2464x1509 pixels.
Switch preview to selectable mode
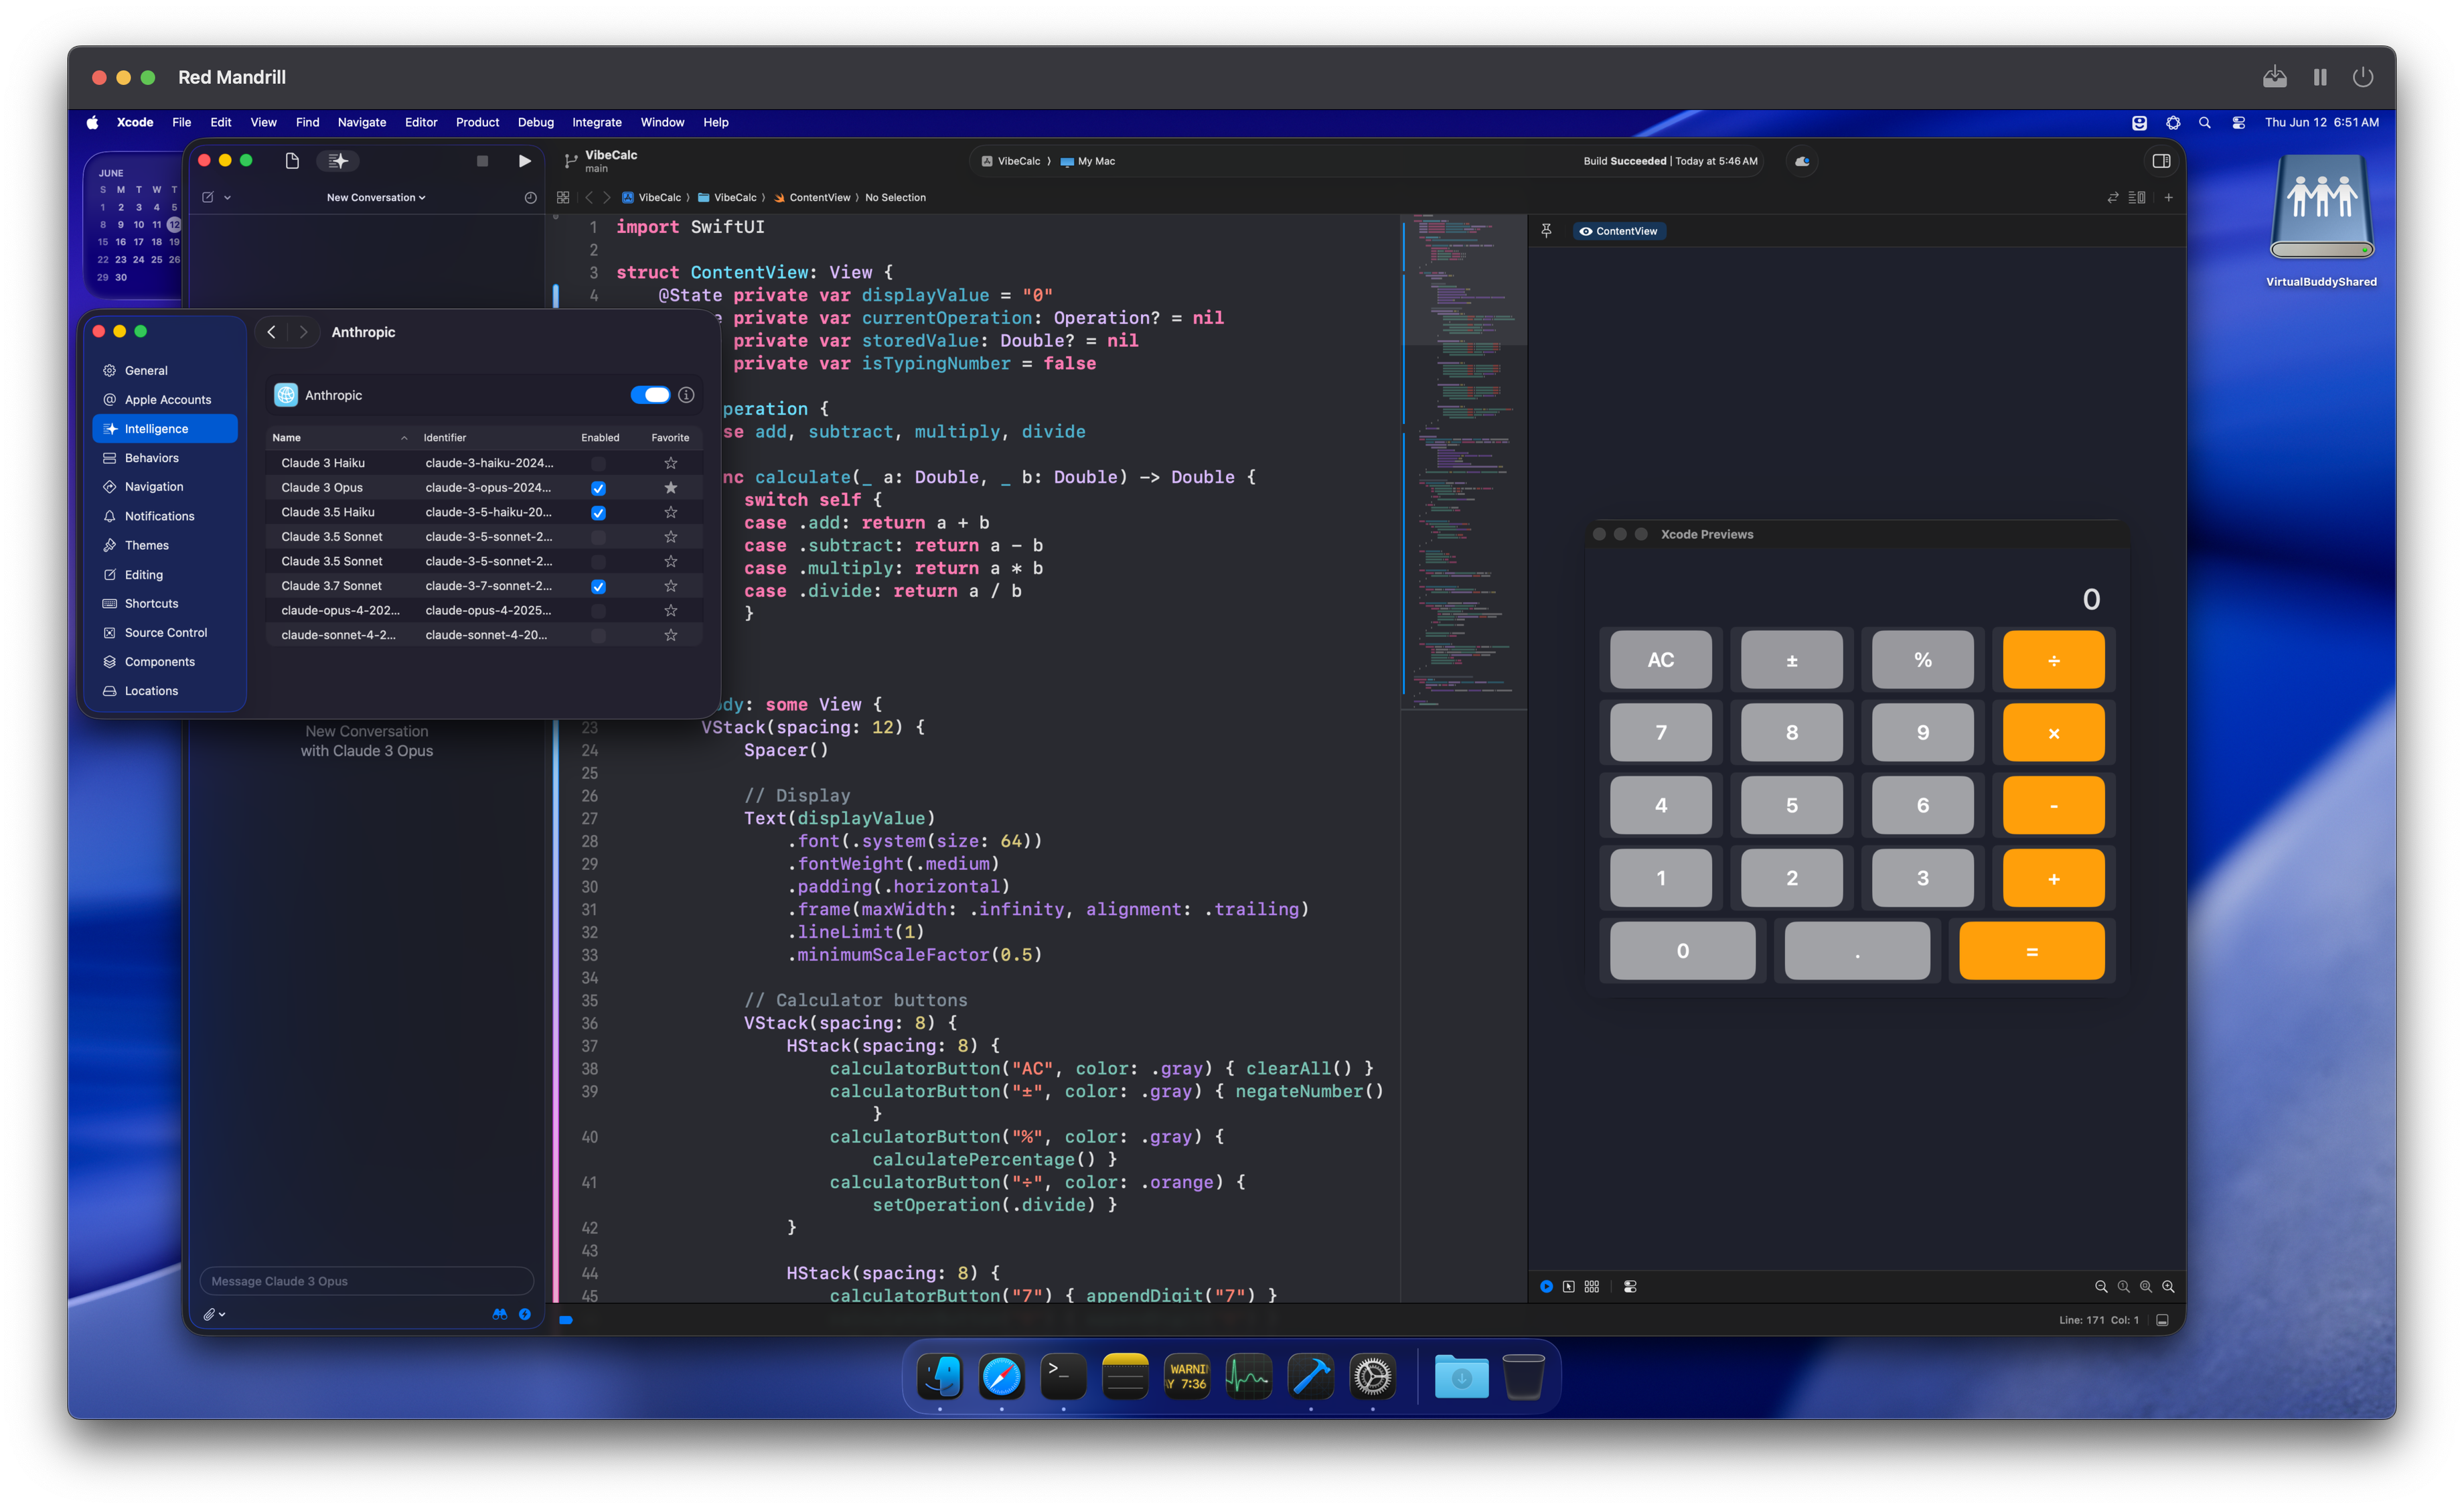(1568, 1287)
